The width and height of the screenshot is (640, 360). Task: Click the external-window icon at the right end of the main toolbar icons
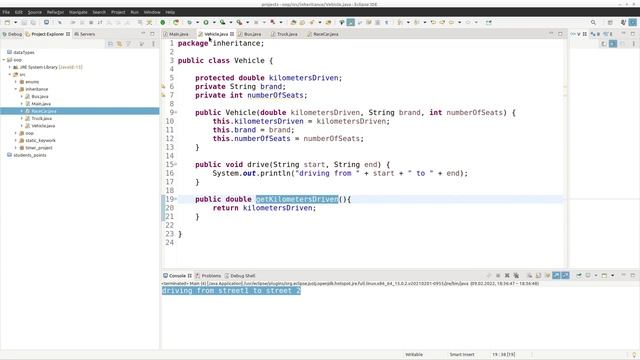489,22
